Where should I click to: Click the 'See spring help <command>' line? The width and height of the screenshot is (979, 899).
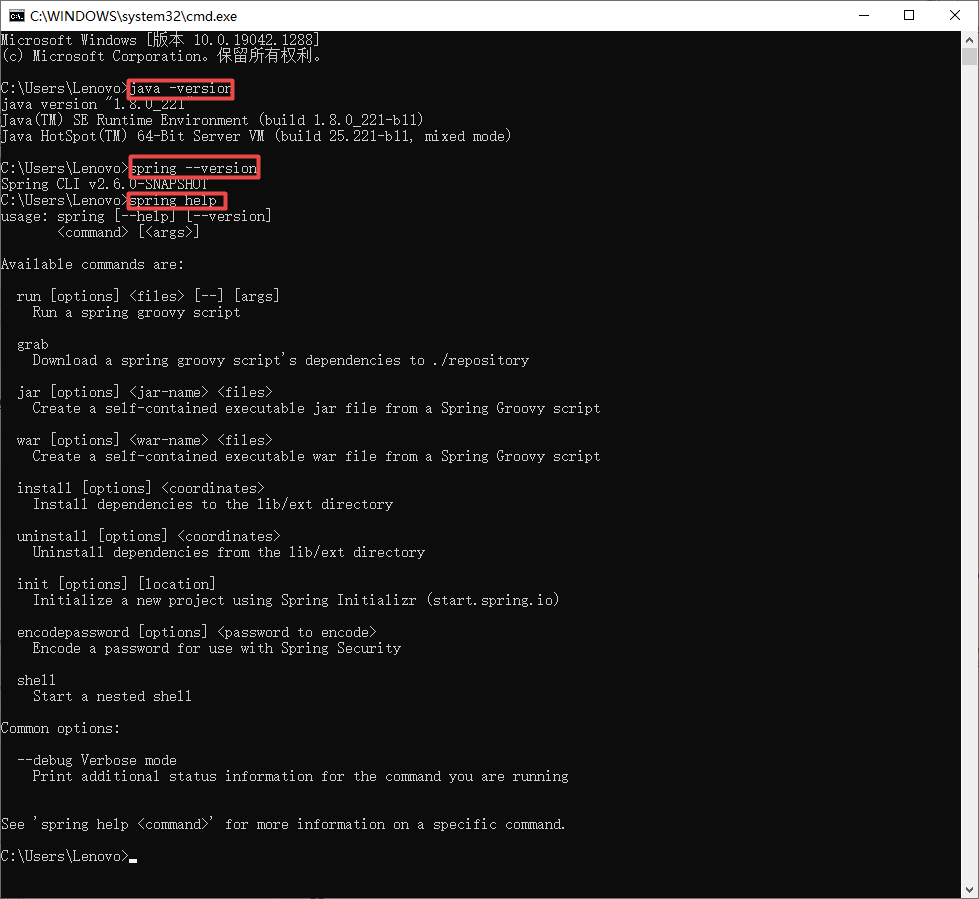click(x=283, y=825)
